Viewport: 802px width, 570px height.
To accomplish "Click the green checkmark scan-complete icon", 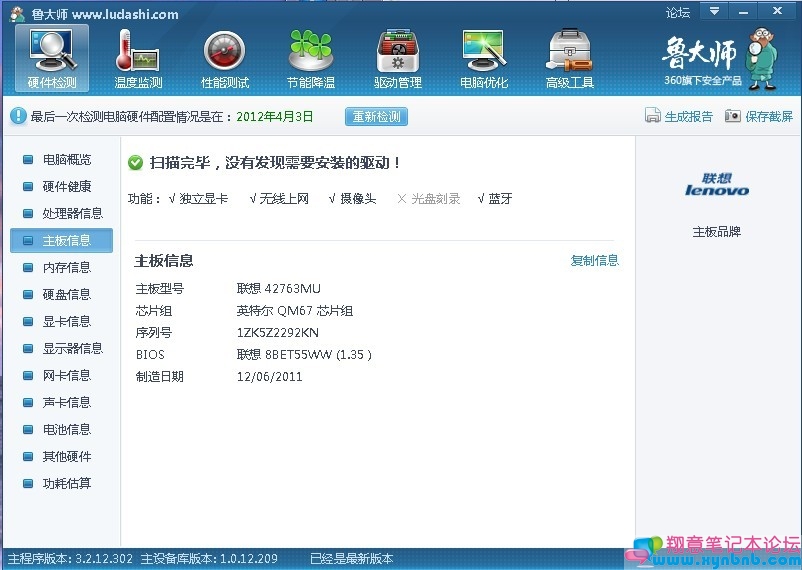I will (x=135, y=163).
